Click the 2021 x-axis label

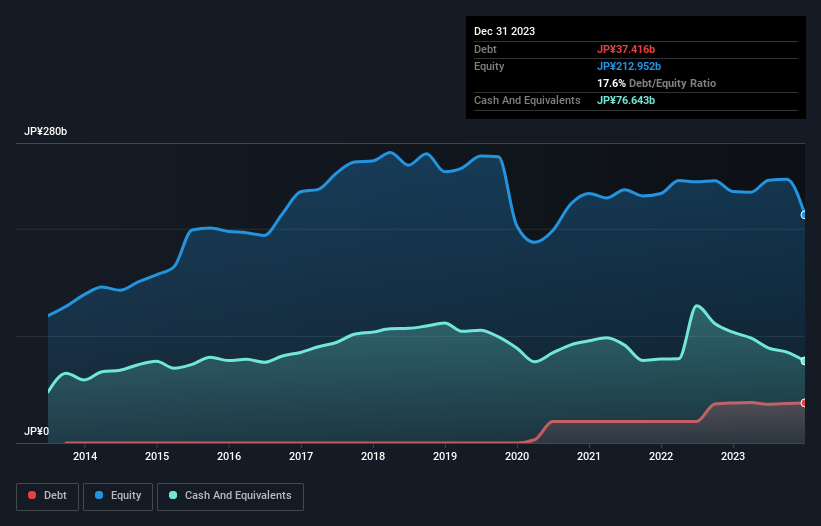pyautogui.click(x=589, y=456)
